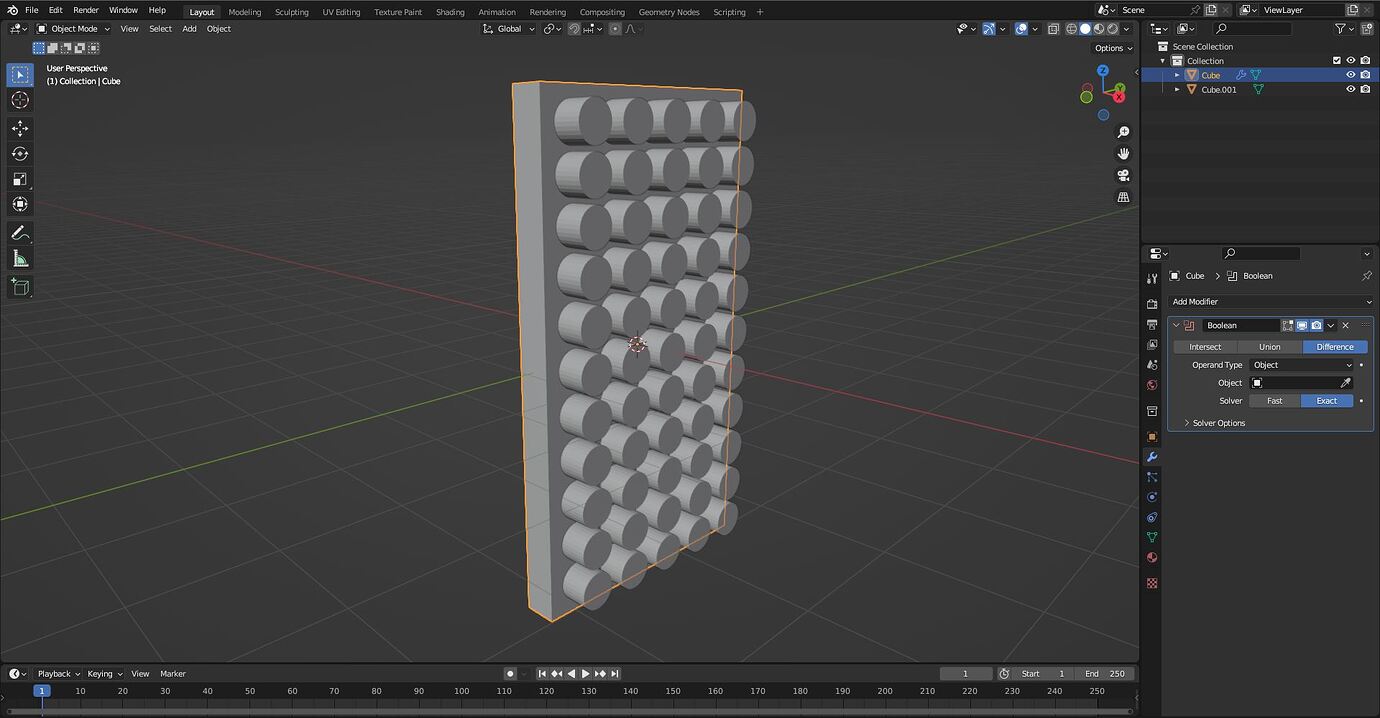Uncheck the Collection exclude checkbox

click(x=1336, y=61)
